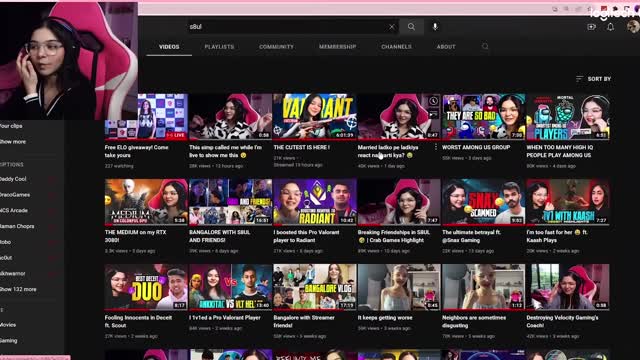Image resolution: width=640 pixels, height=360 pixels.
Task: Switch to the Playlists tab
Action: coord(219,47)
